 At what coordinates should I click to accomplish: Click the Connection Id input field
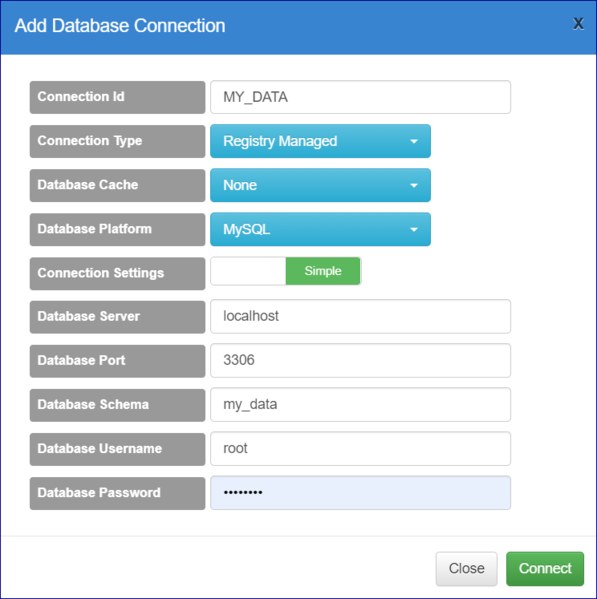coord(360,97)
